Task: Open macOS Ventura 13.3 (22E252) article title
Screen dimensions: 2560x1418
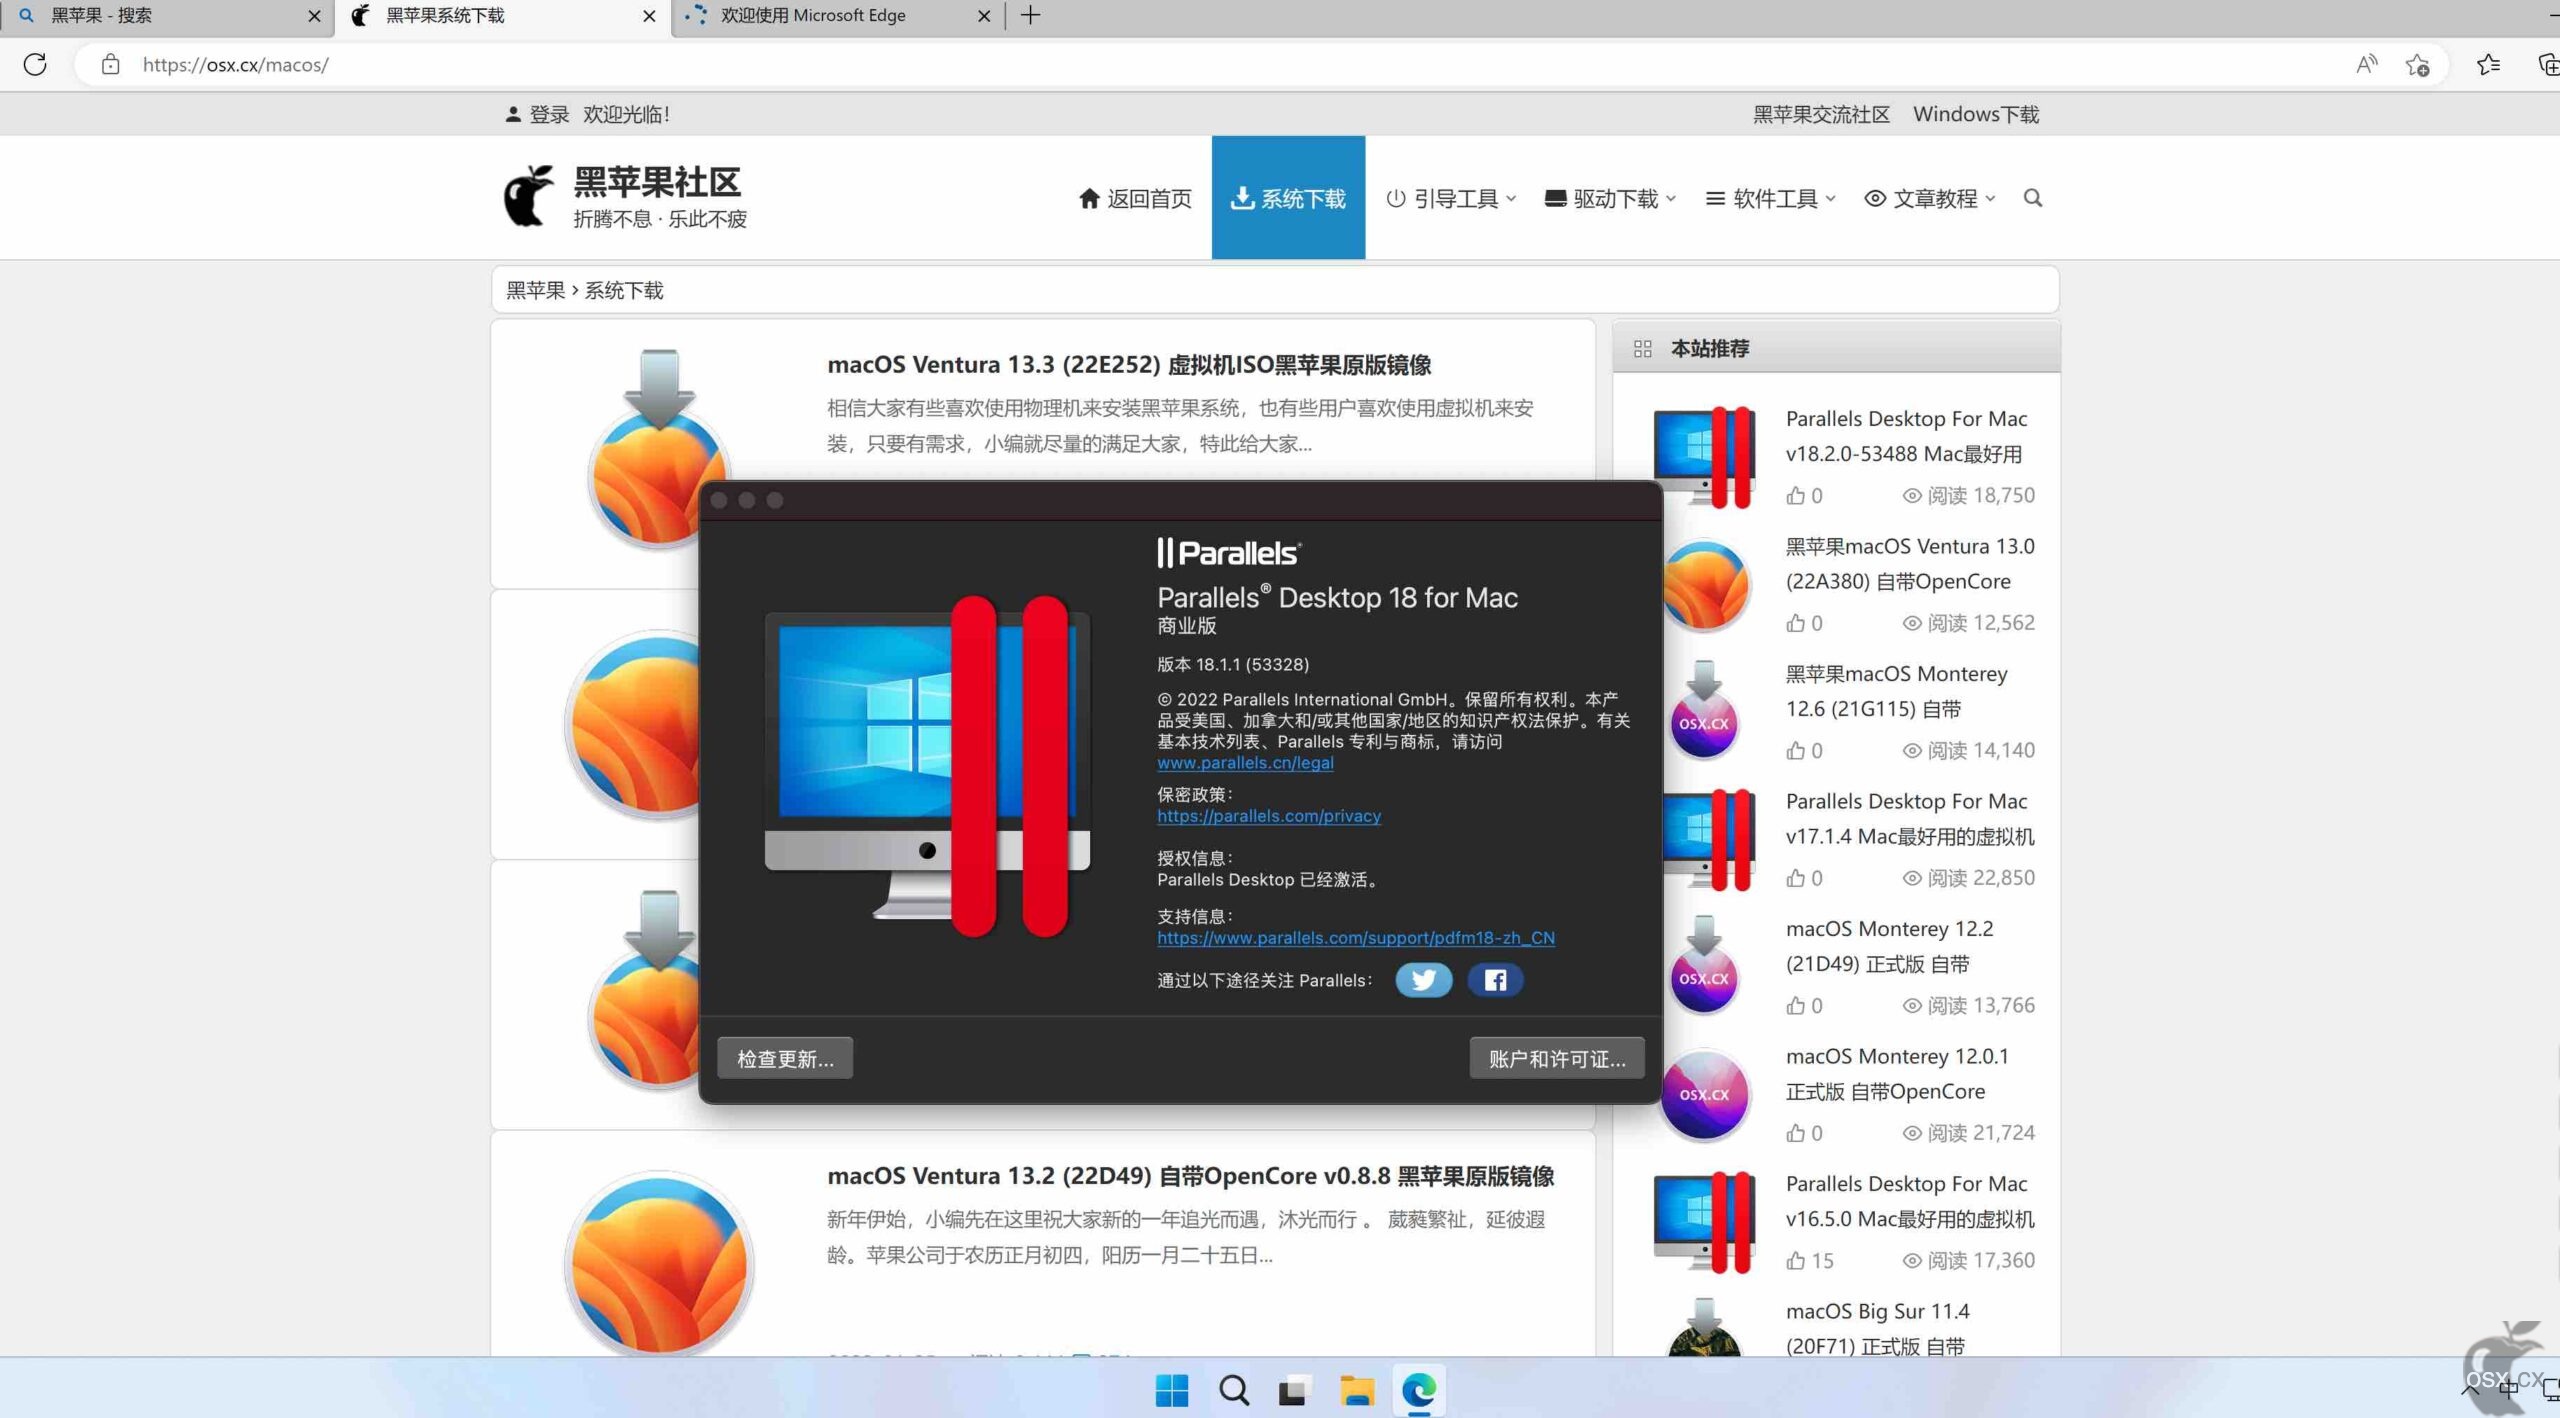Action: point(1129,364)
